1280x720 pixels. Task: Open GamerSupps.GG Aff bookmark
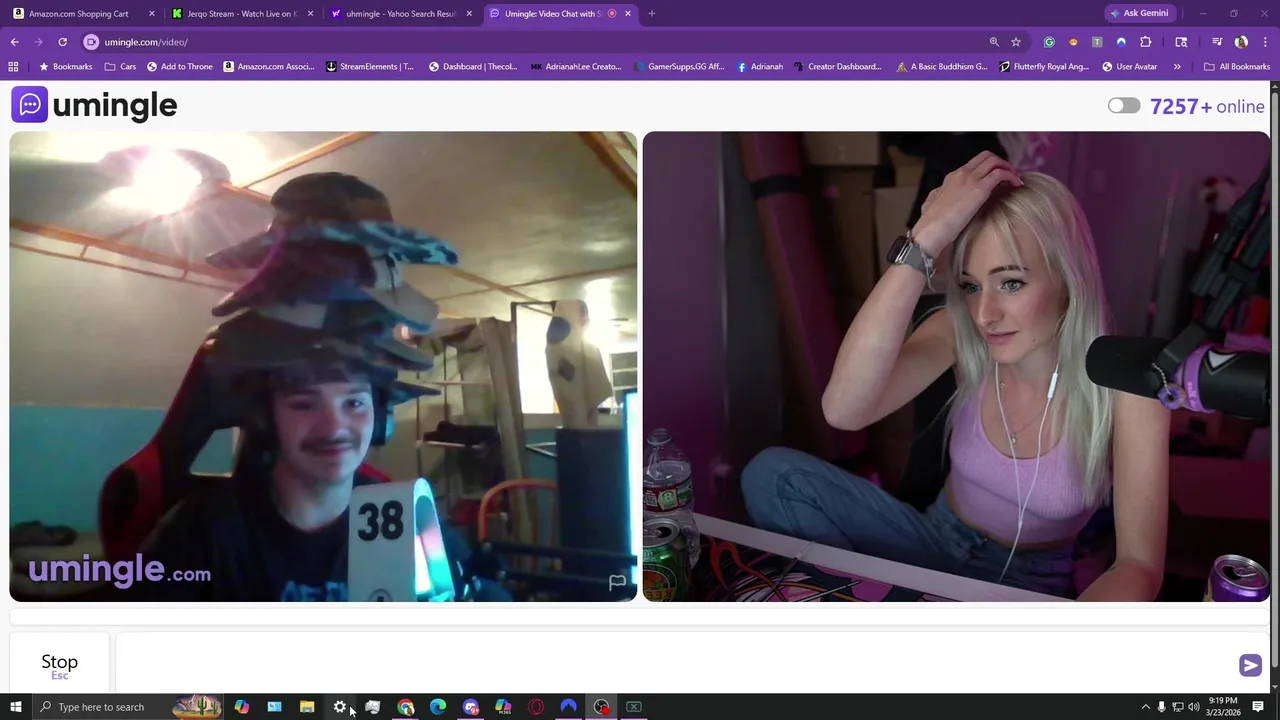(679, 67)
